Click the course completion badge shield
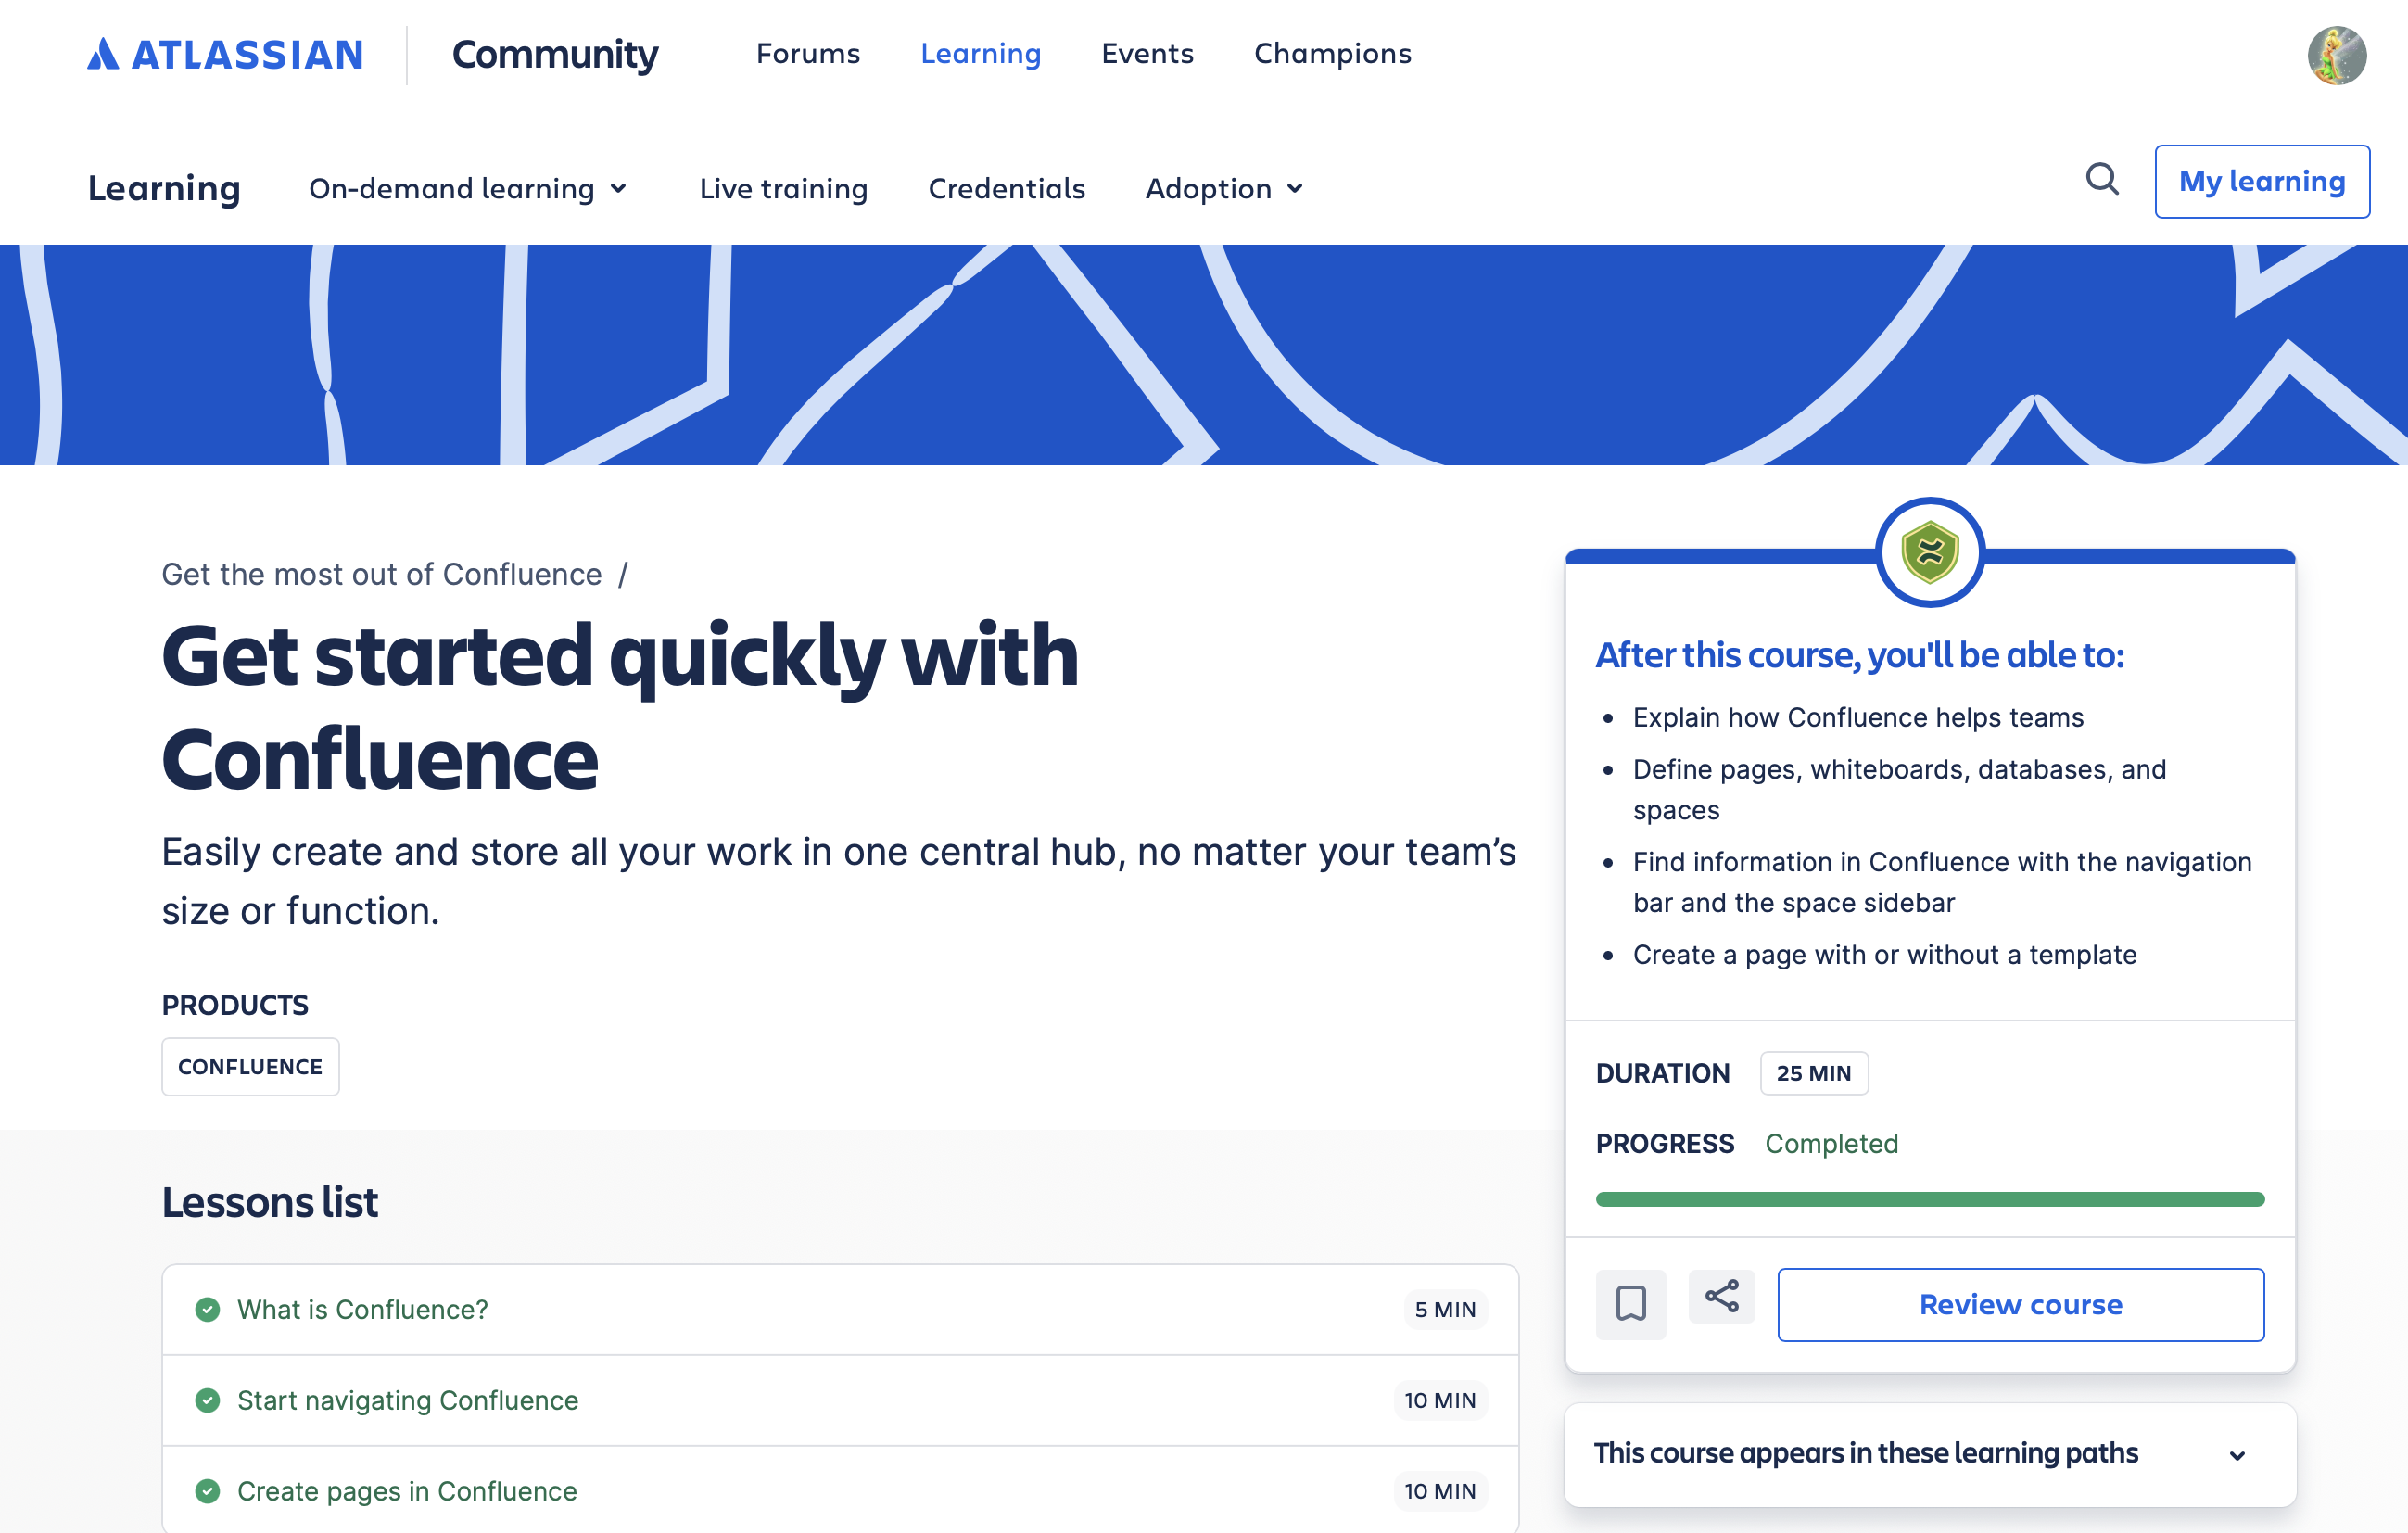The height and width of the screenshot is (1533, 2408). pyautogui.click(x=1930, y=553)
